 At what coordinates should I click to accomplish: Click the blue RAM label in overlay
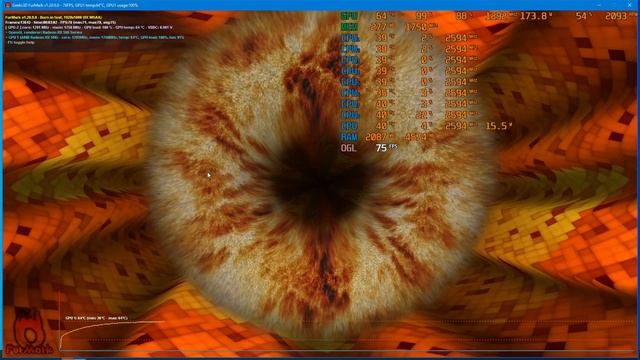coord(349,137)
